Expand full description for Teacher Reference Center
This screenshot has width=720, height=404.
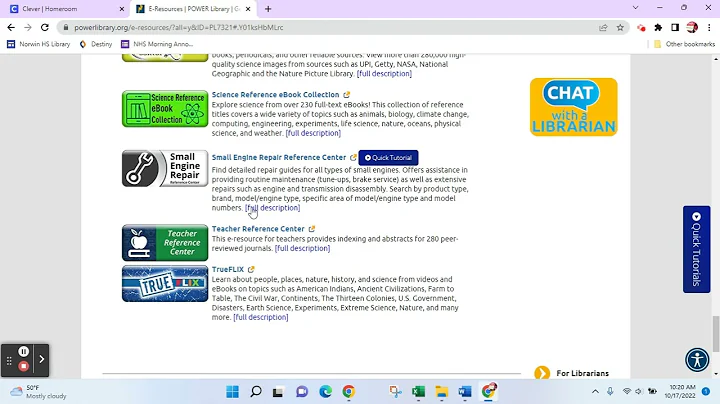tap(302, 248)
